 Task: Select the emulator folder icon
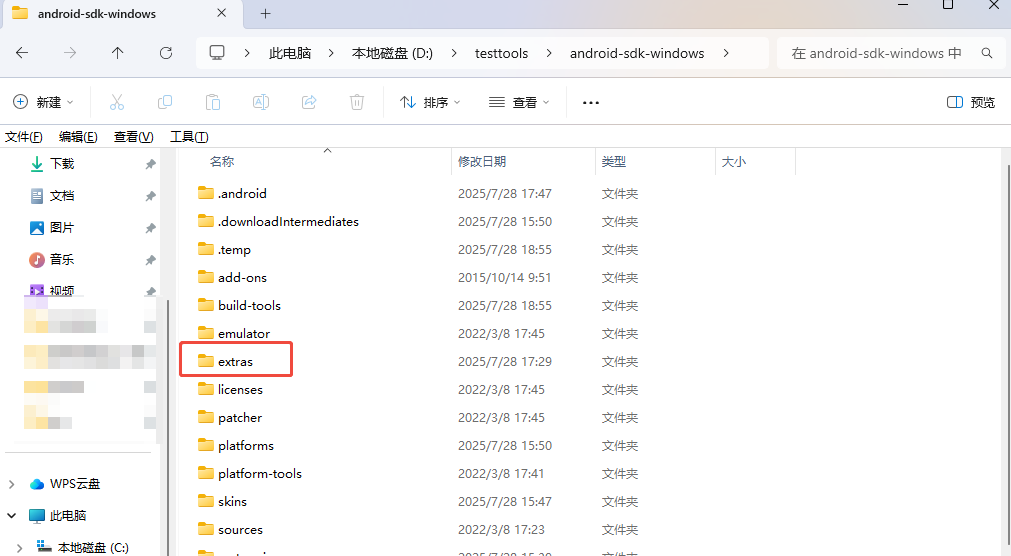point(206,333)
